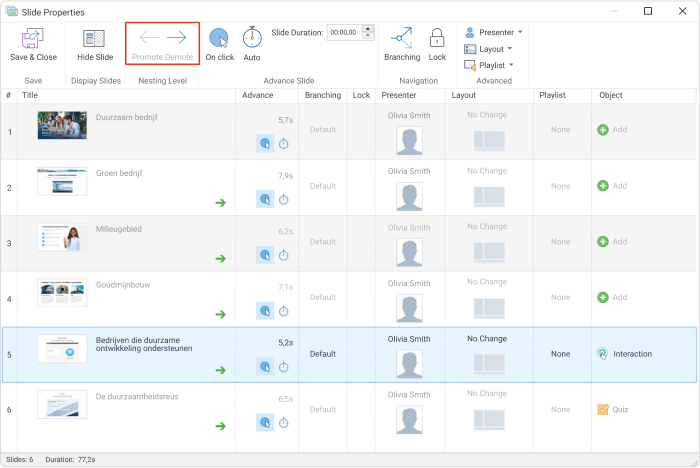
Task: Toggle auto advance timer for Duurzaam bedrijf
Action: 283,143
